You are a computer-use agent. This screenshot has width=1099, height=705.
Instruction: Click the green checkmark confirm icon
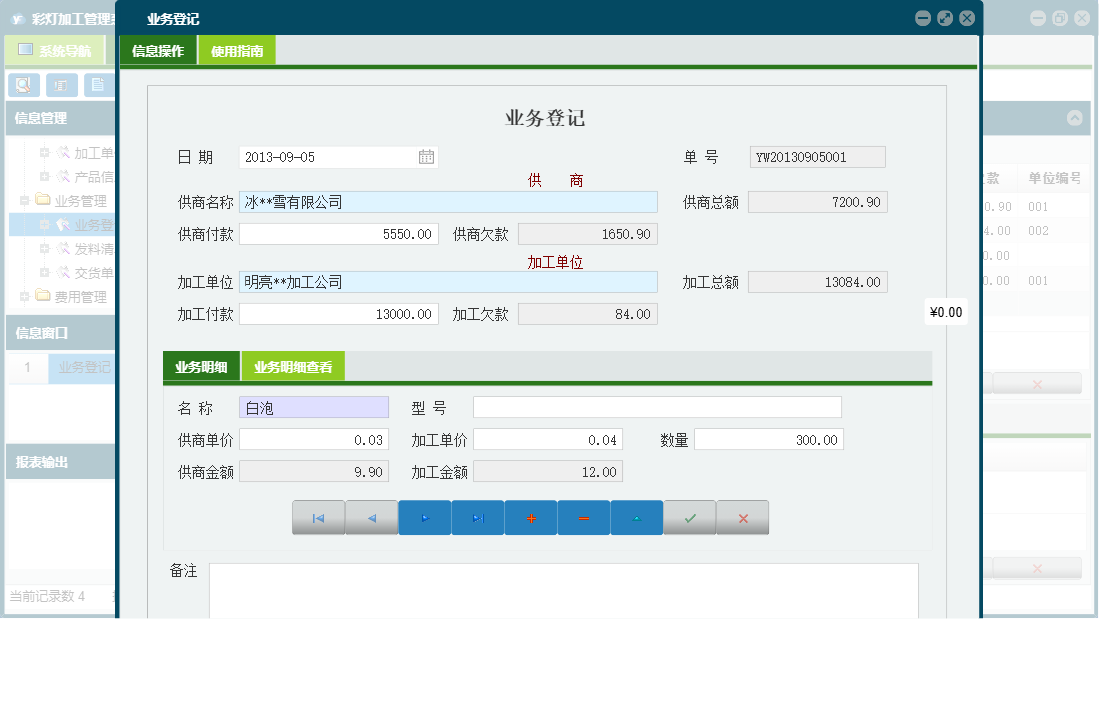pos(690,517)
